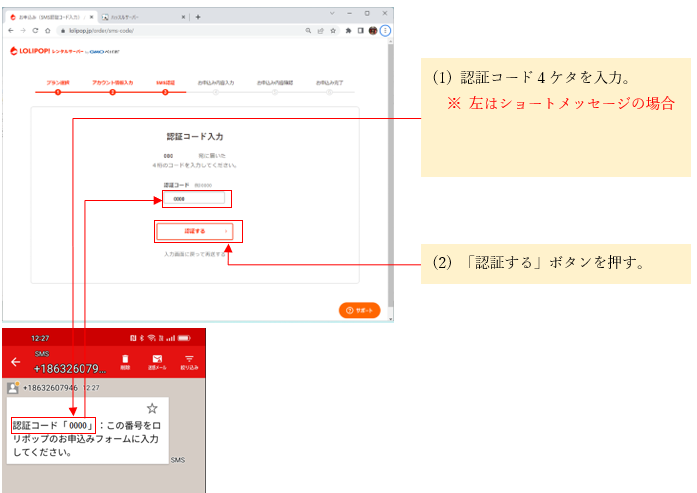Tap the filter icon in SMS toolbar
This screenshot has height=493, width=697.
tap(187, 360)
